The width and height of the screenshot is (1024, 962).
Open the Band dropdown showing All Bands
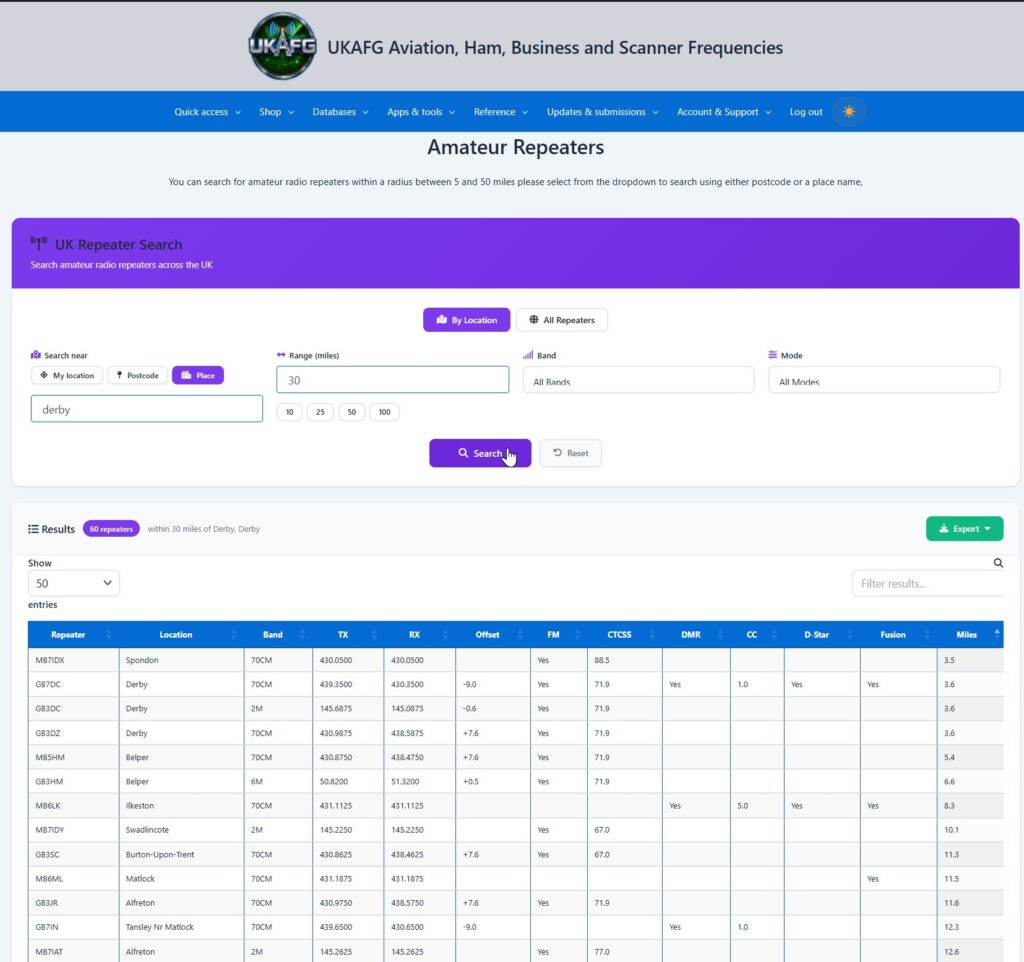(638, 380)
